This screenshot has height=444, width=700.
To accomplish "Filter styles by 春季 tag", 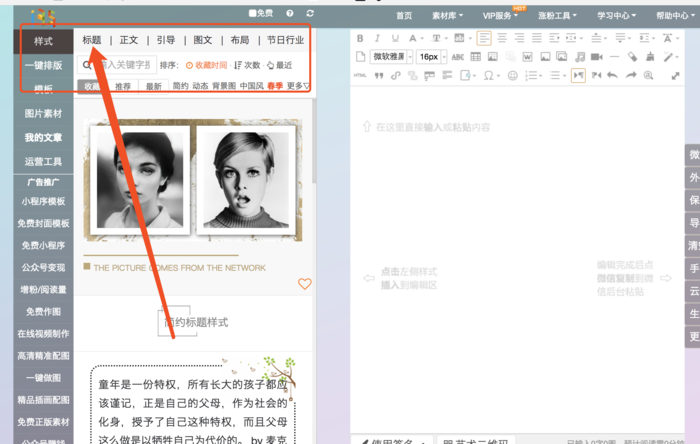I will coord(275,86).
